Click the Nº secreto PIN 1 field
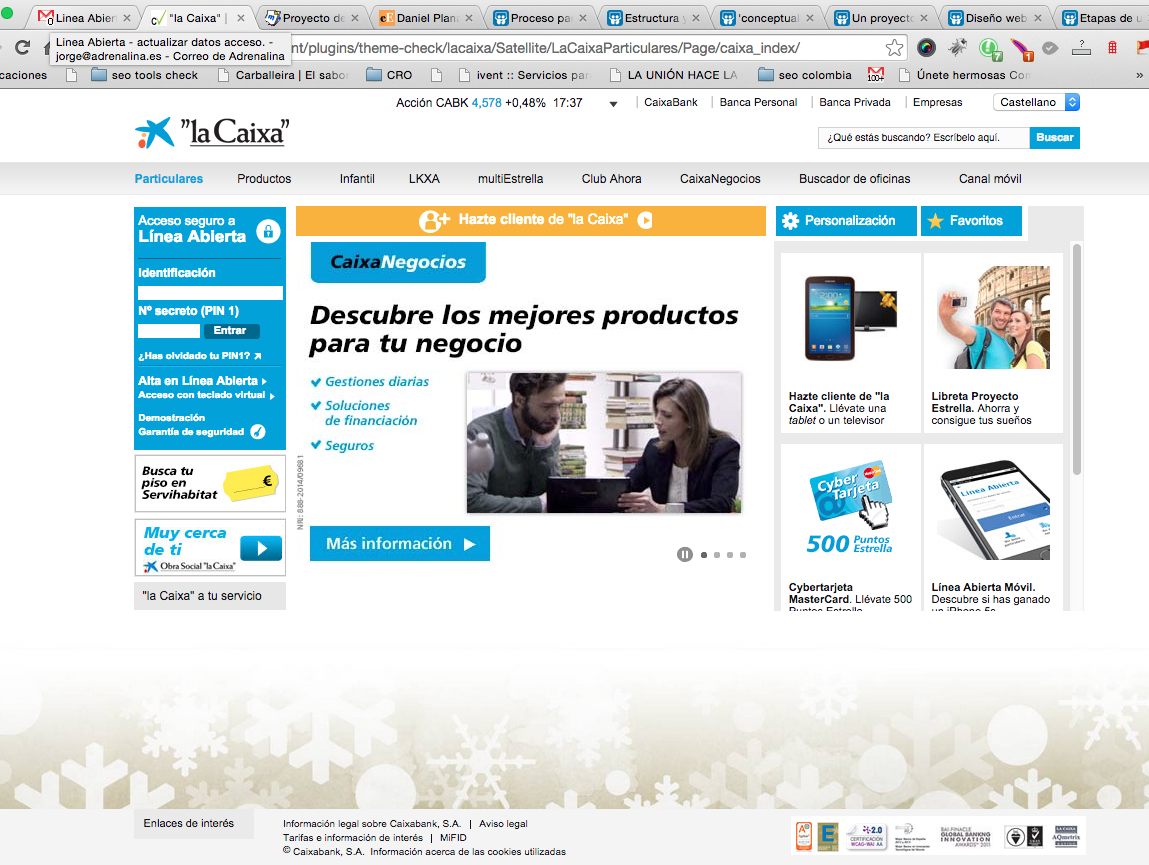 click(169, 331)
